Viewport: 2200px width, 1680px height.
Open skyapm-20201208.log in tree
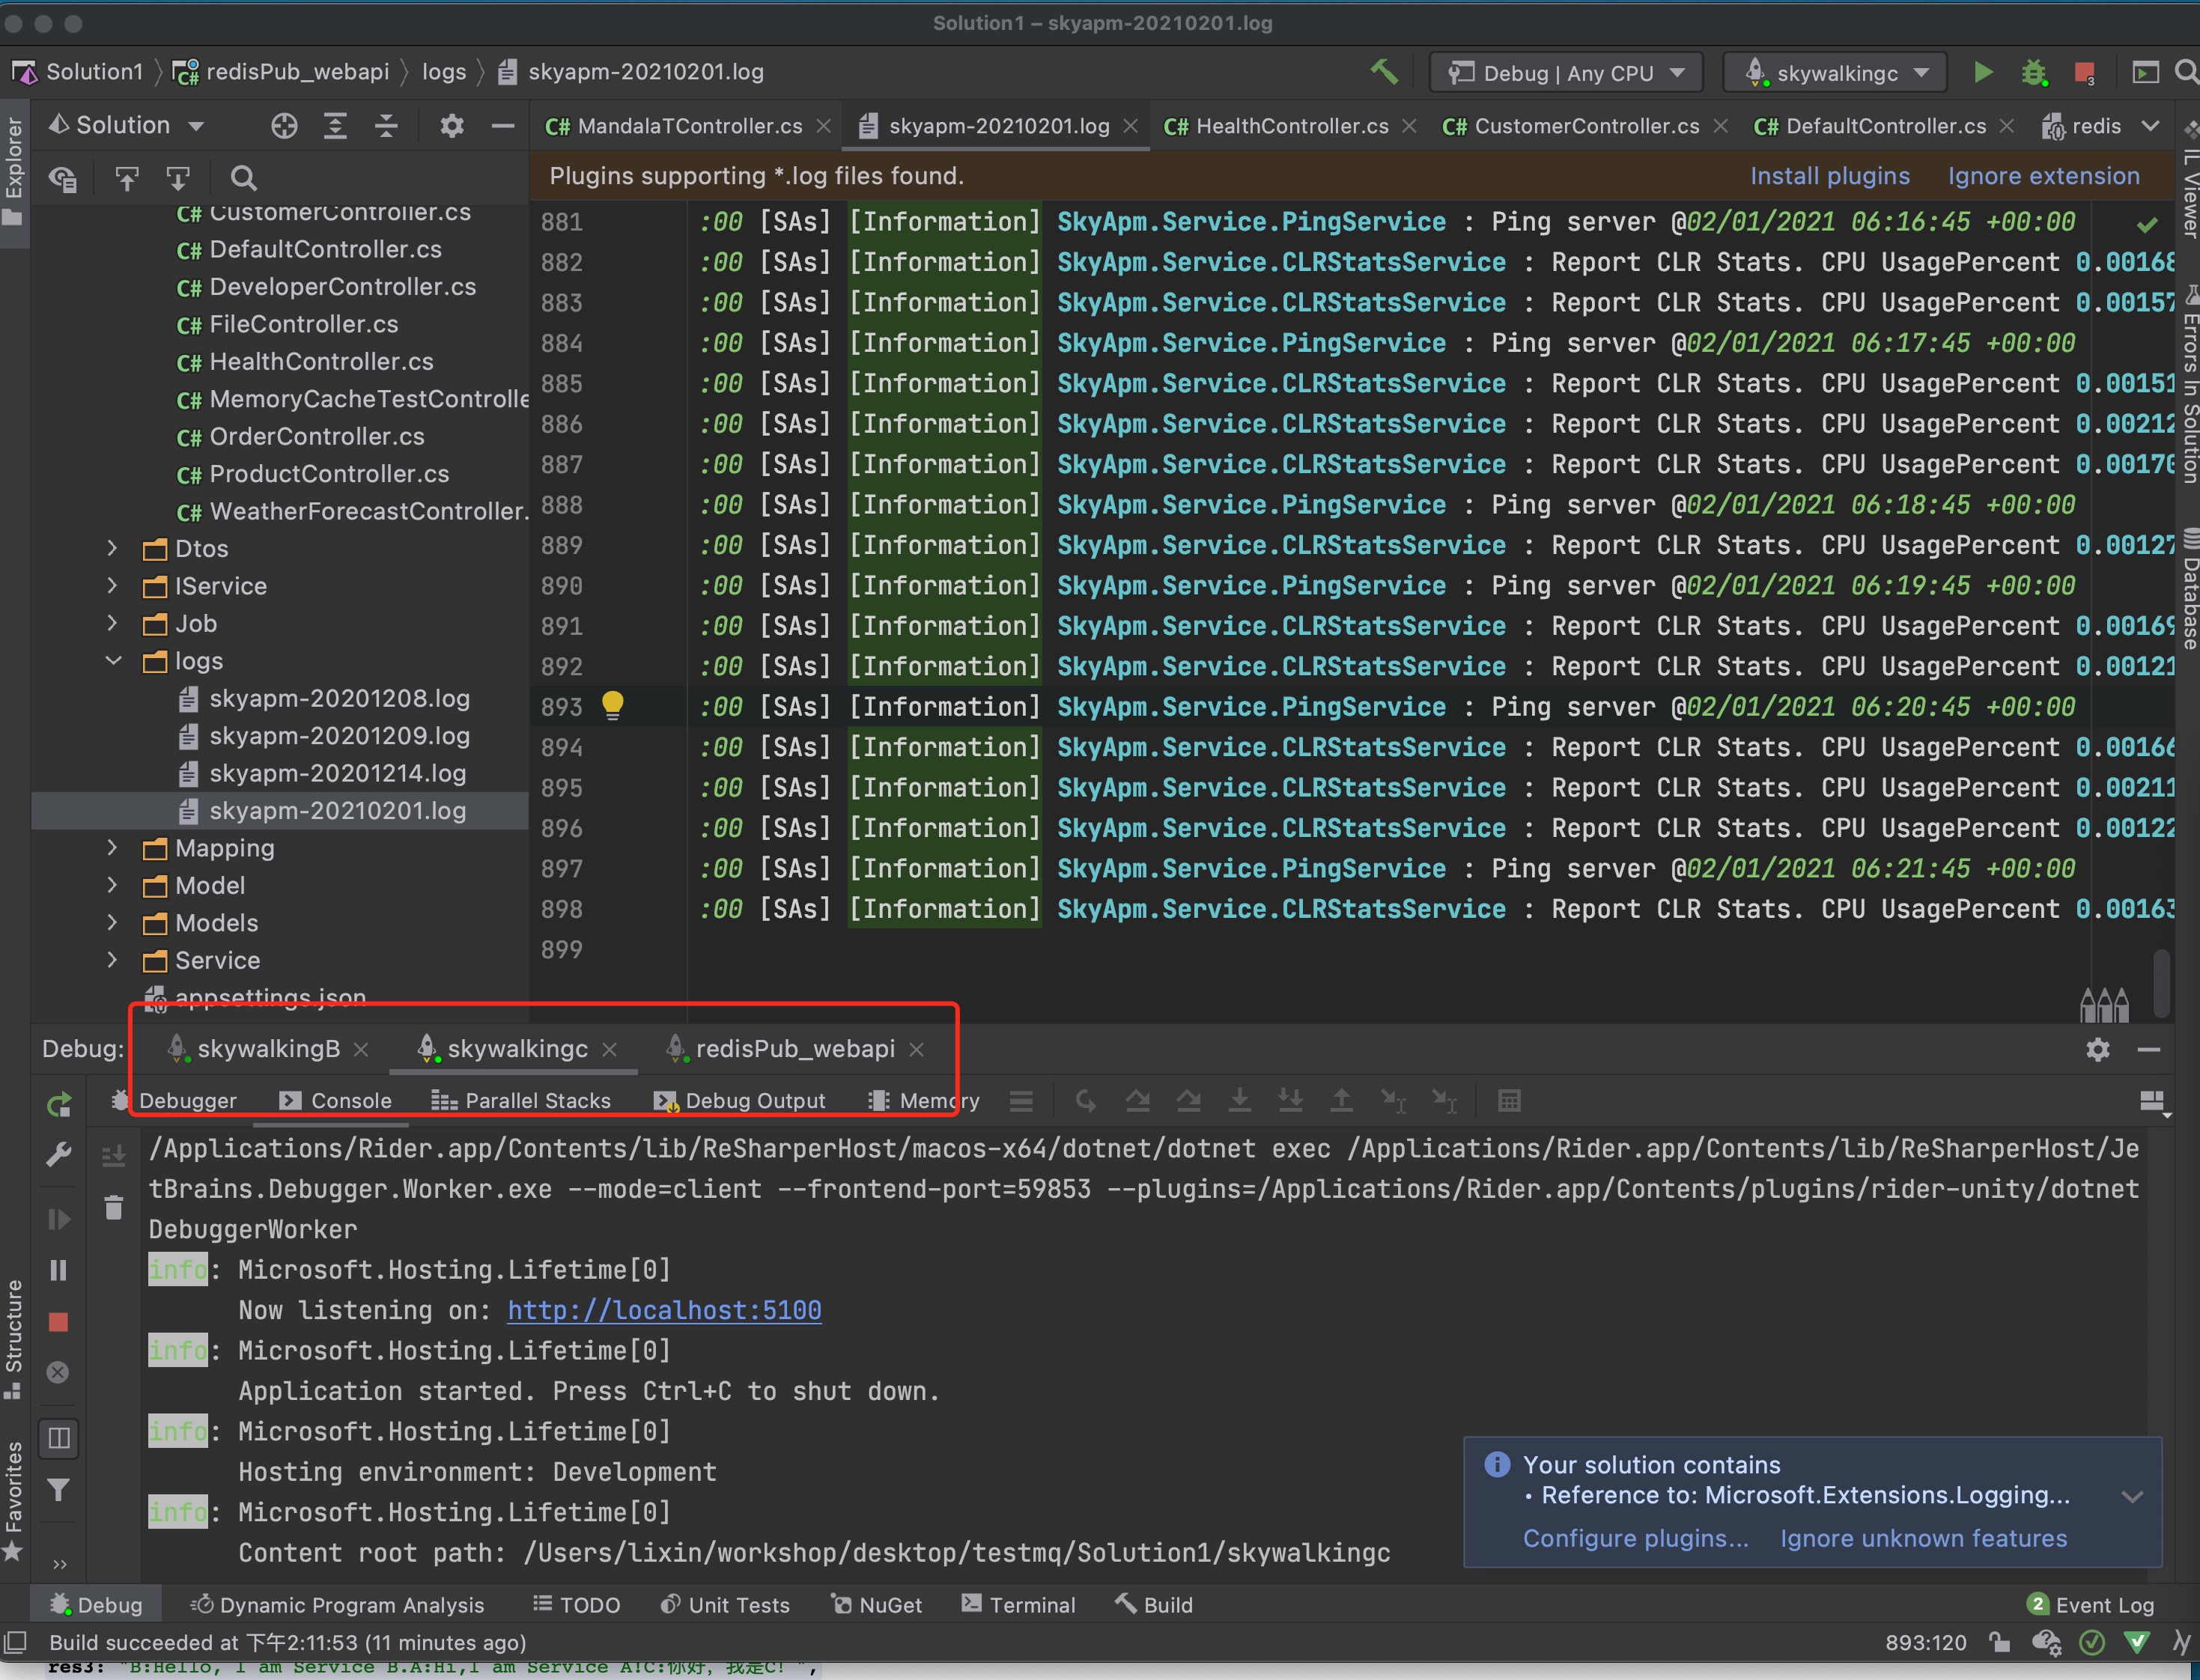pyautogui.click(x=339, y=698)
